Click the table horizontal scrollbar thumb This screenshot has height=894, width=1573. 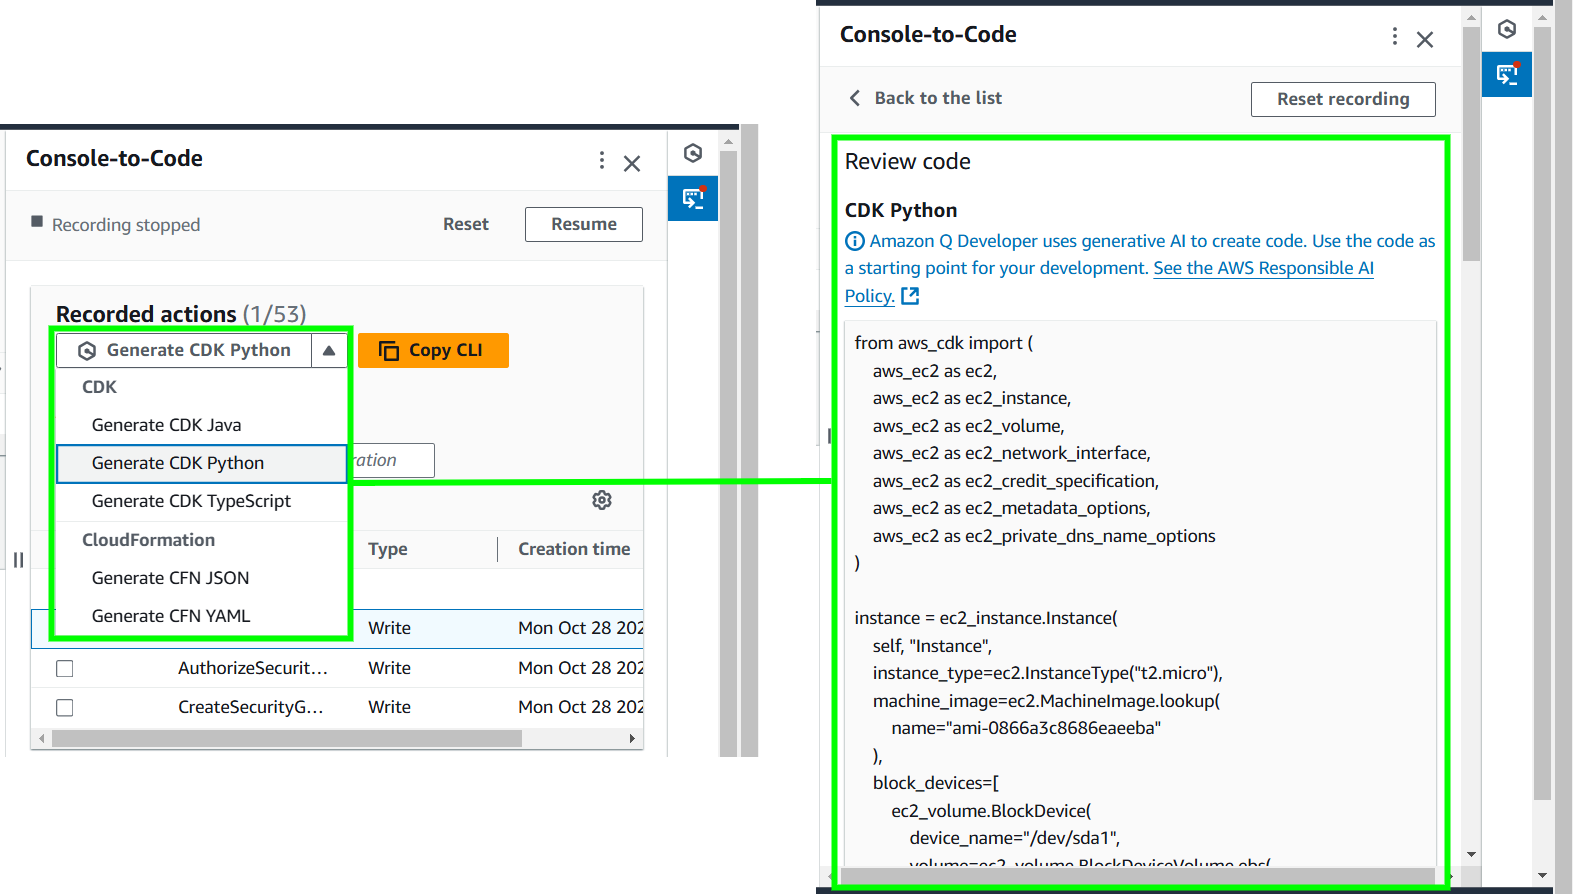click(287, 738)
